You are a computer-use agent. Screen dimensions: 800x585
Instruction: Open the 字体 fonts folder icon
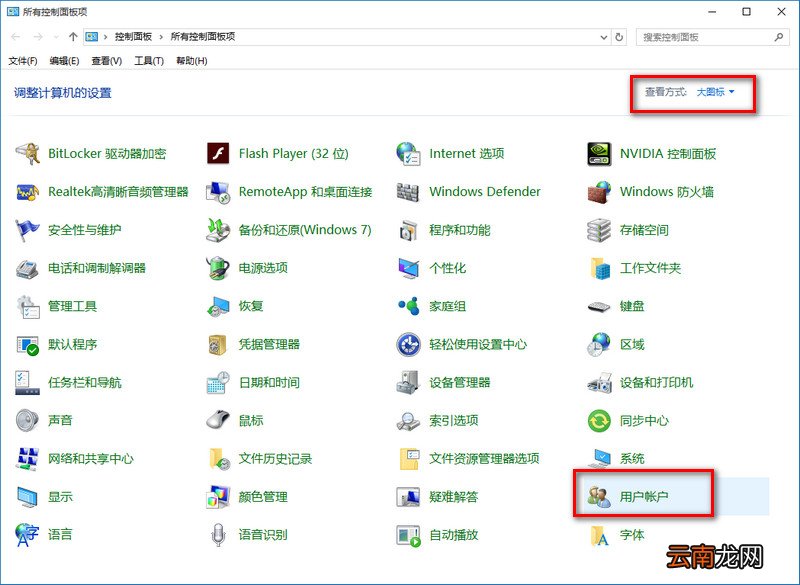click(599, 535)
